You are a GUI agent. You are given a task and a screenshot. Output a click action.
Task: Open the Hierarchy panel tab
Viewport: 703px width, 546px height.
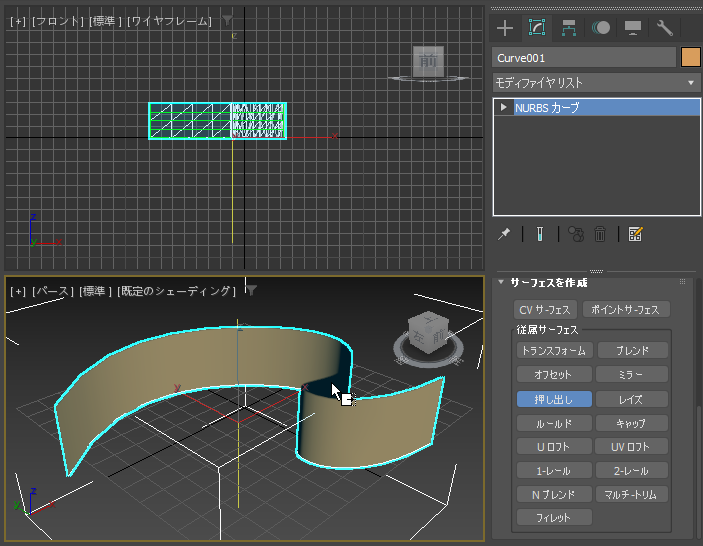[x=569, y=28]
